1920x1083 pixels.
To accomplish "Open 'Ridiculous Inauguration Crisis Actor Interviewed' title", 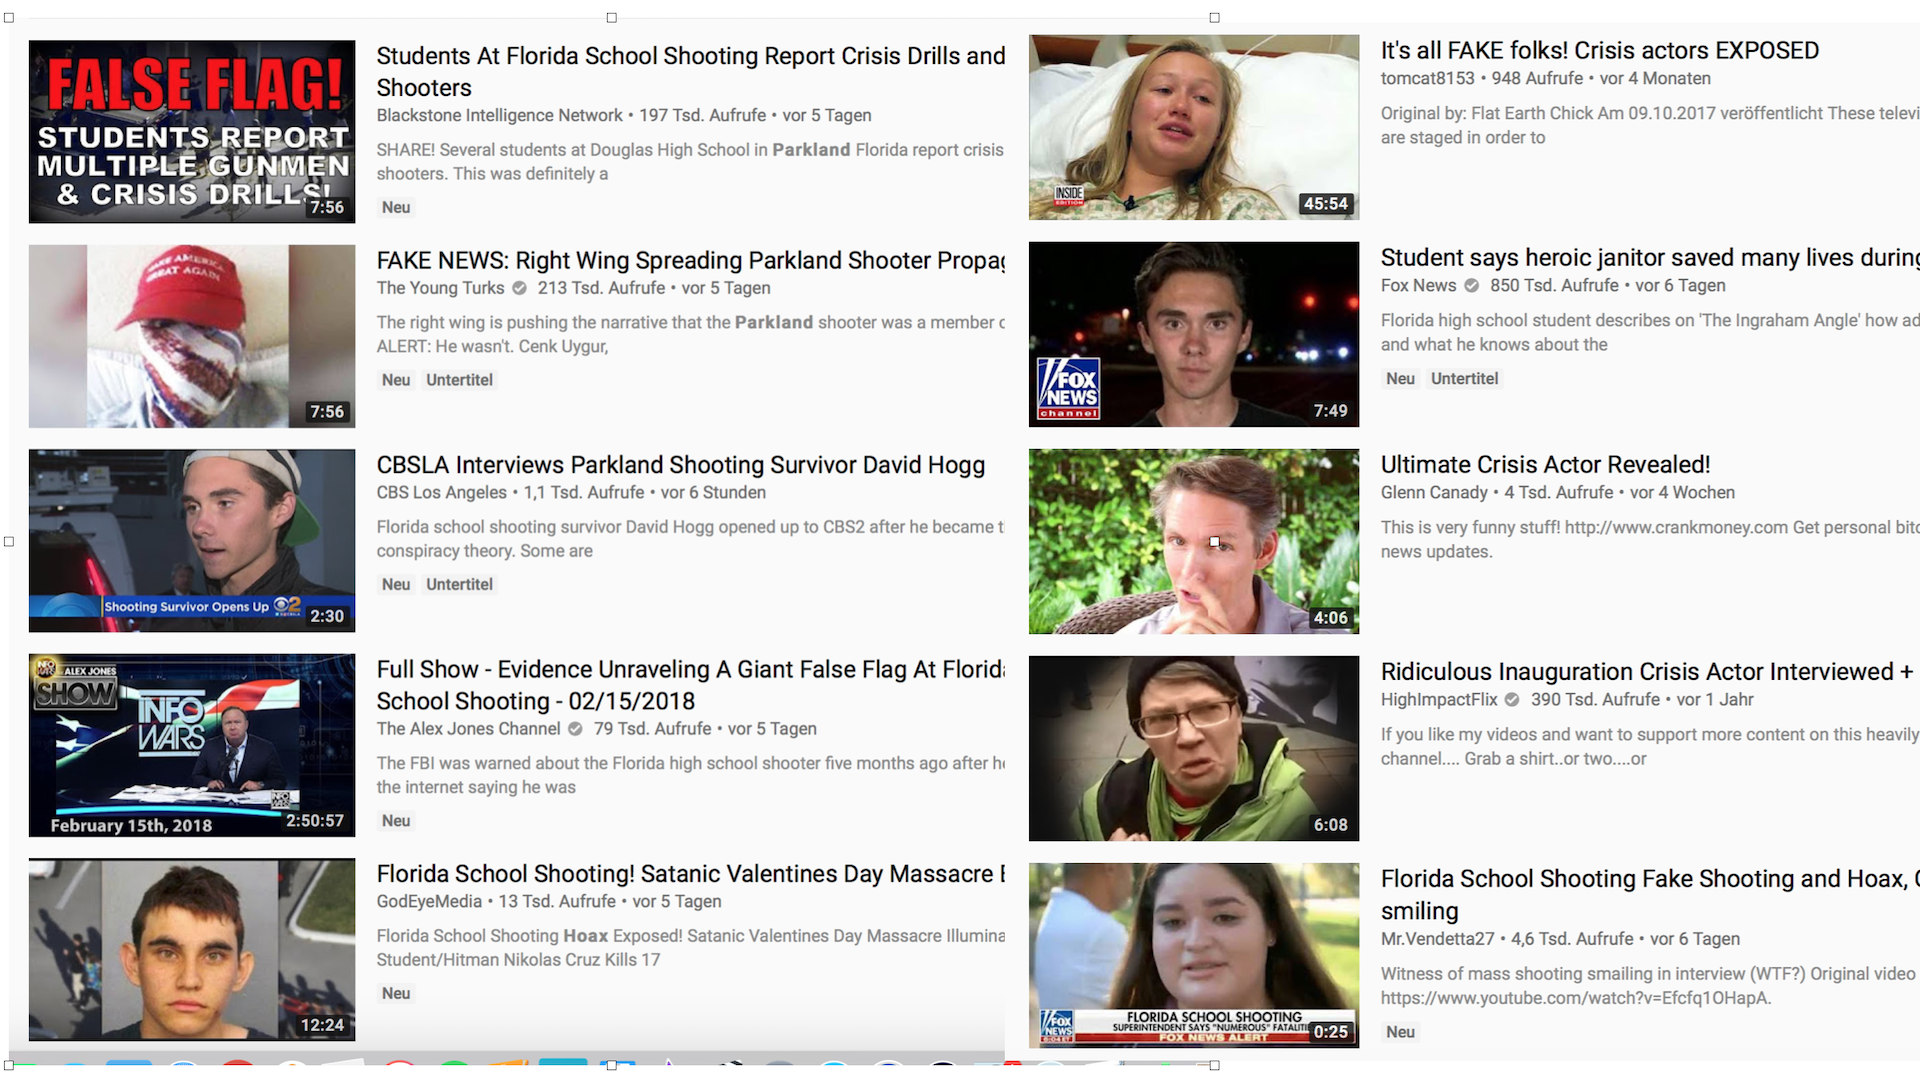I will click(x=1648, y=672).
